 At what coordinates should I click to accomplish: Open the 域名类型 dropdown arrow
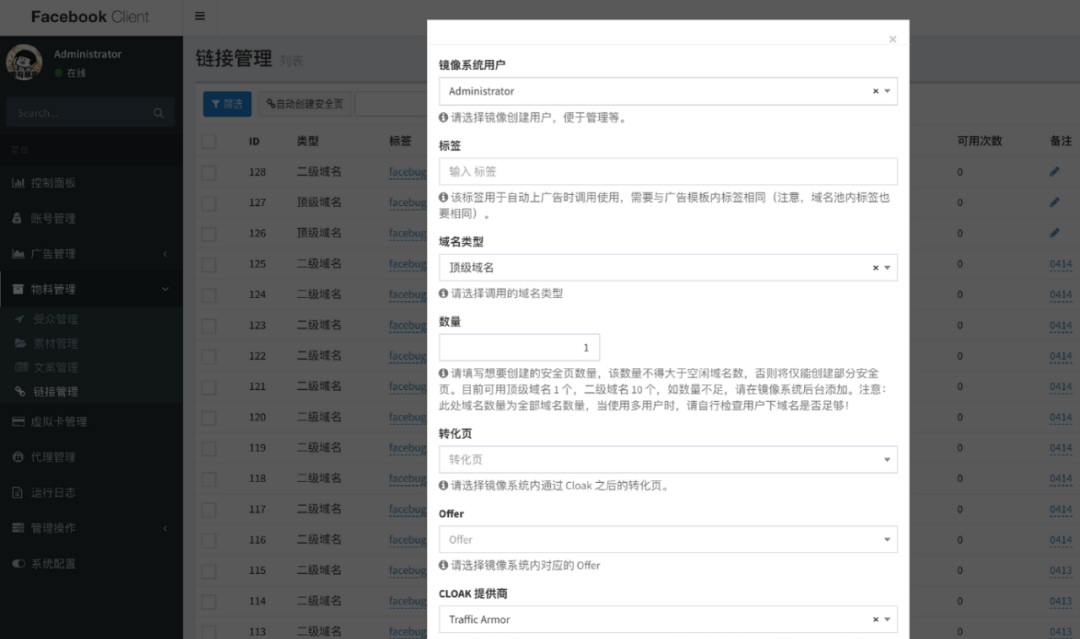point(887,267)
